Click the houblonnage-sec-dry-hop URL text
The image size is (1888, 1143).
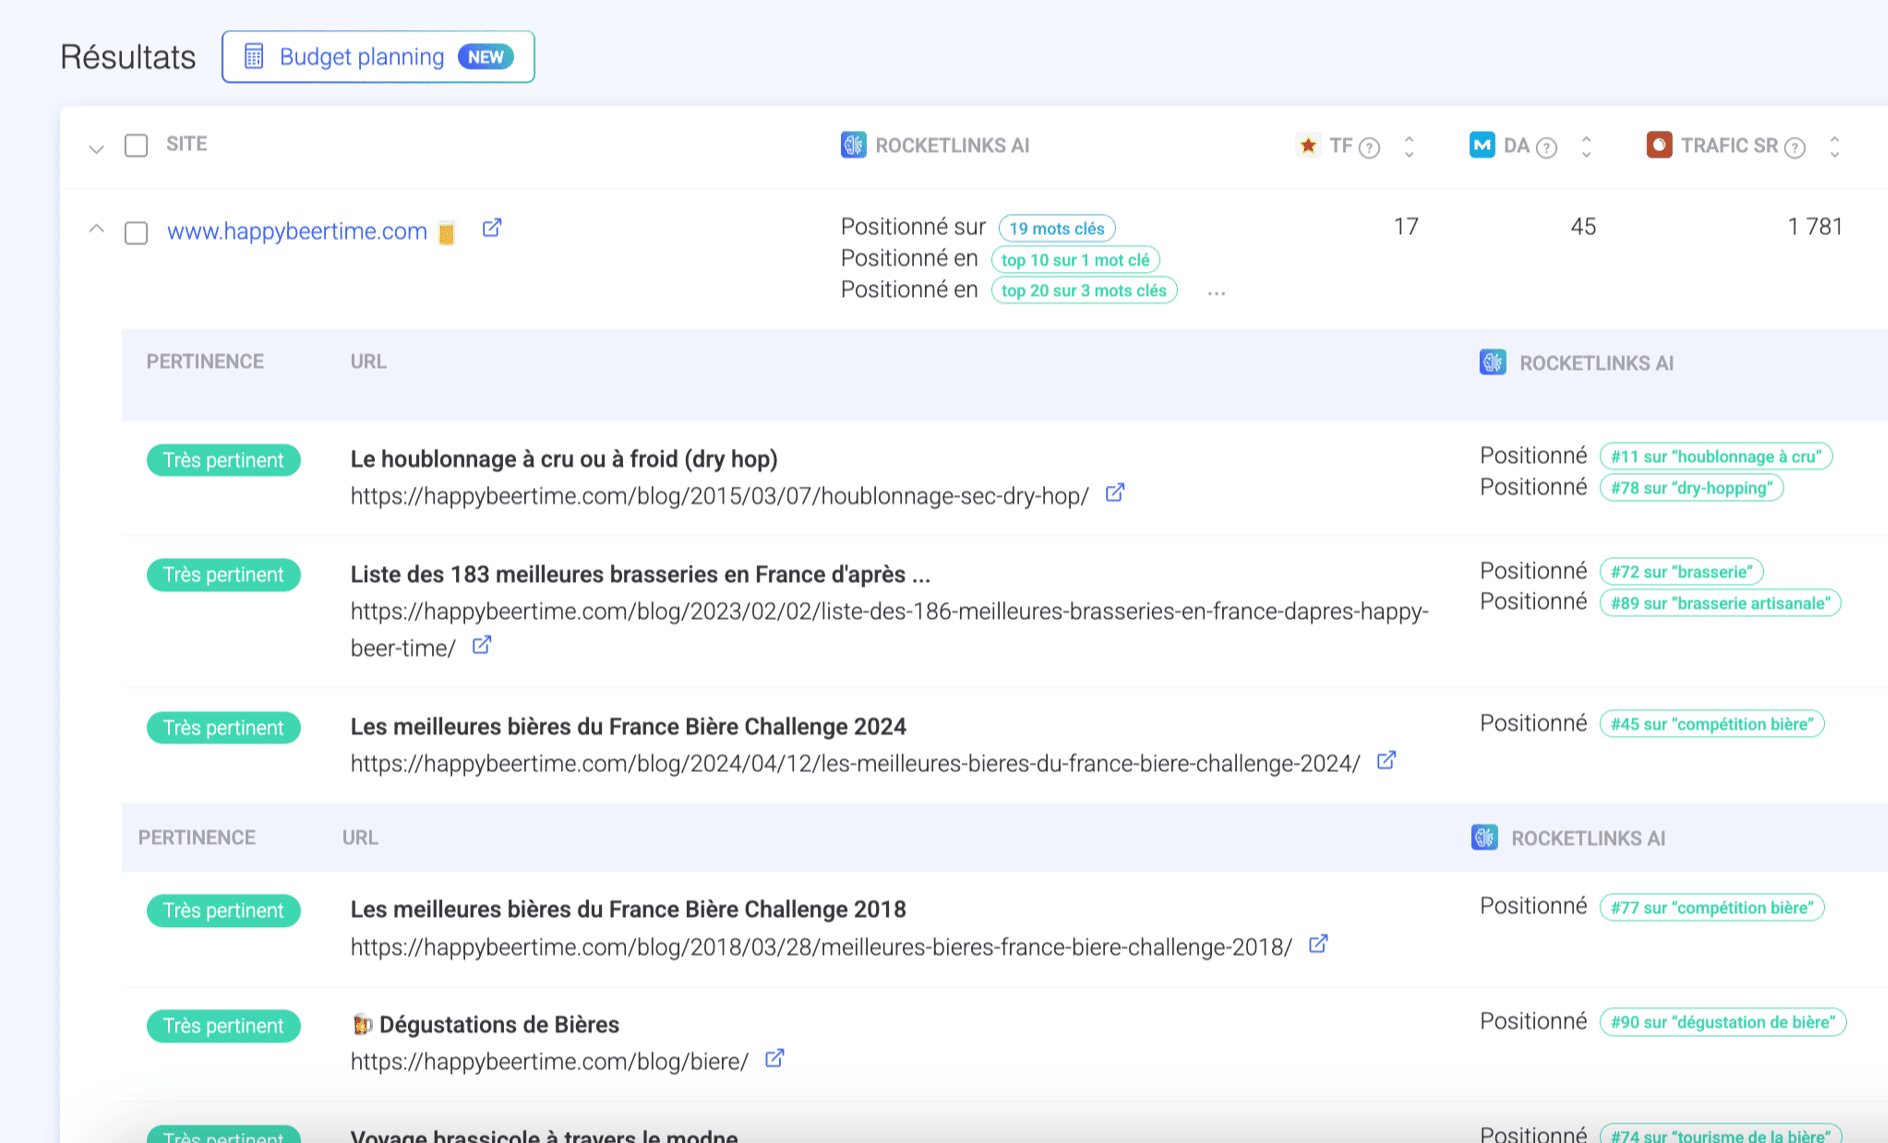coord(719,496)
